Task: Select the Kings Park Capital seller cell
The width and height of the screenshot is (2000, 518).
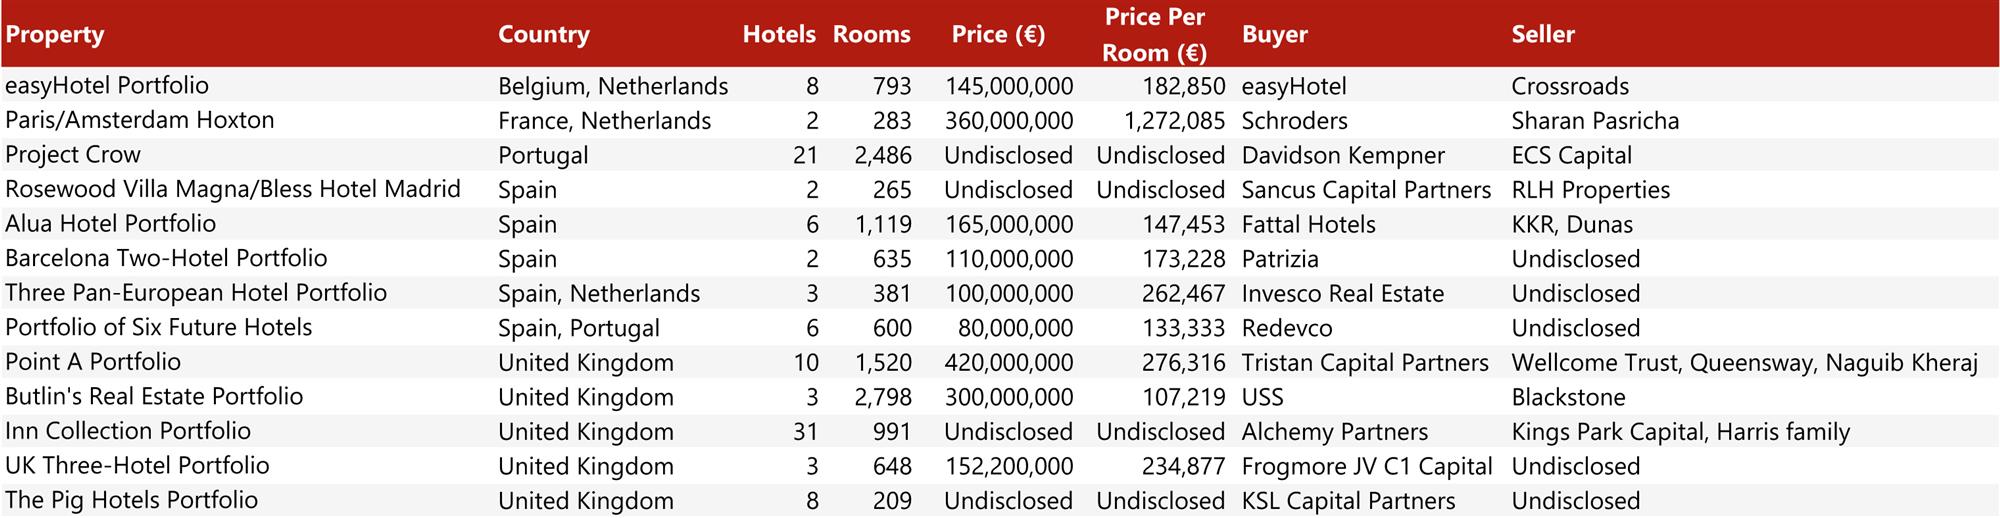Action: click(1680, 432)
